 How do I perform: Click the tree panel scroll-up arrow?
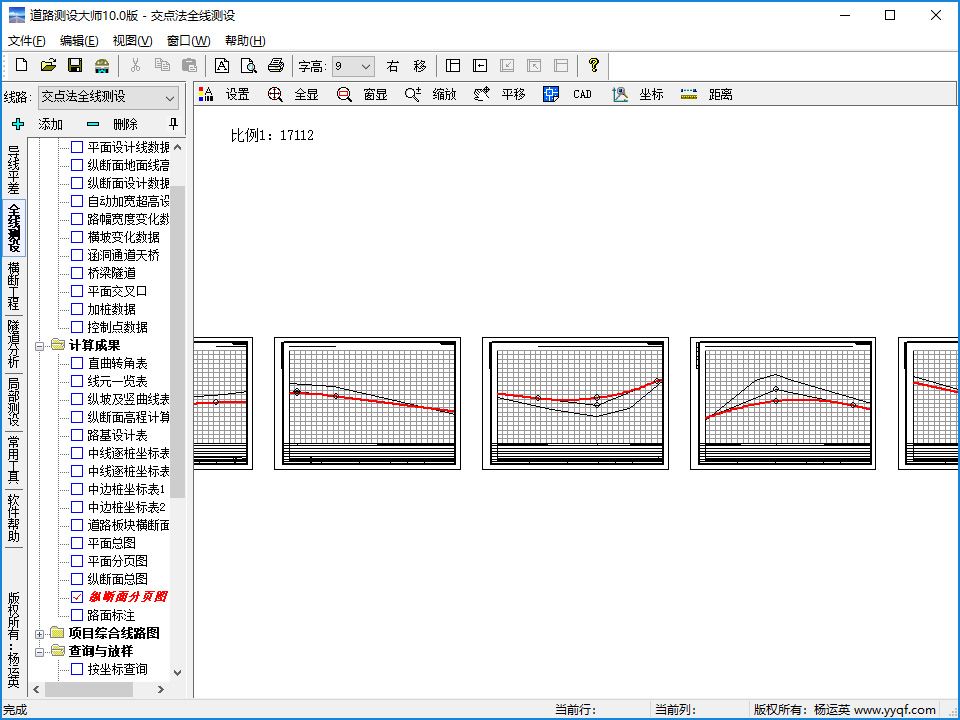pyautogui.click(x=178, y=147)
